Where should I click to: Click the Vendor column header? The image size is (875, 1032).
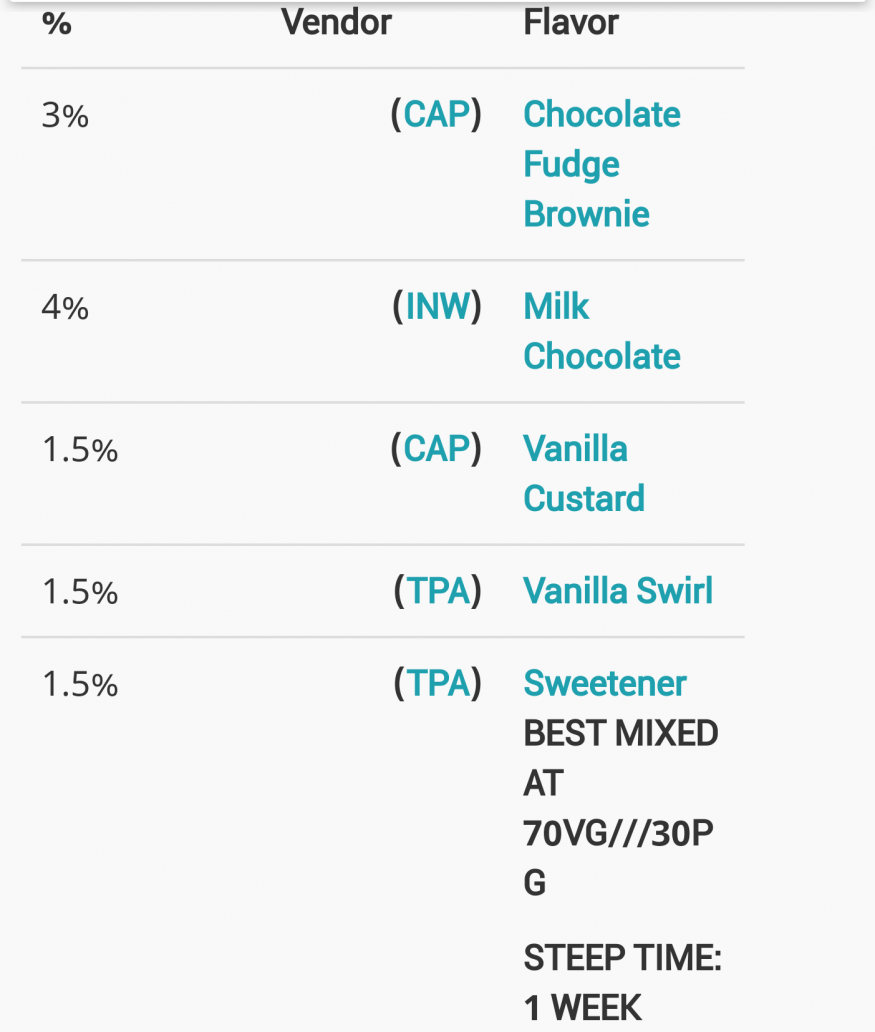(336, 22)
